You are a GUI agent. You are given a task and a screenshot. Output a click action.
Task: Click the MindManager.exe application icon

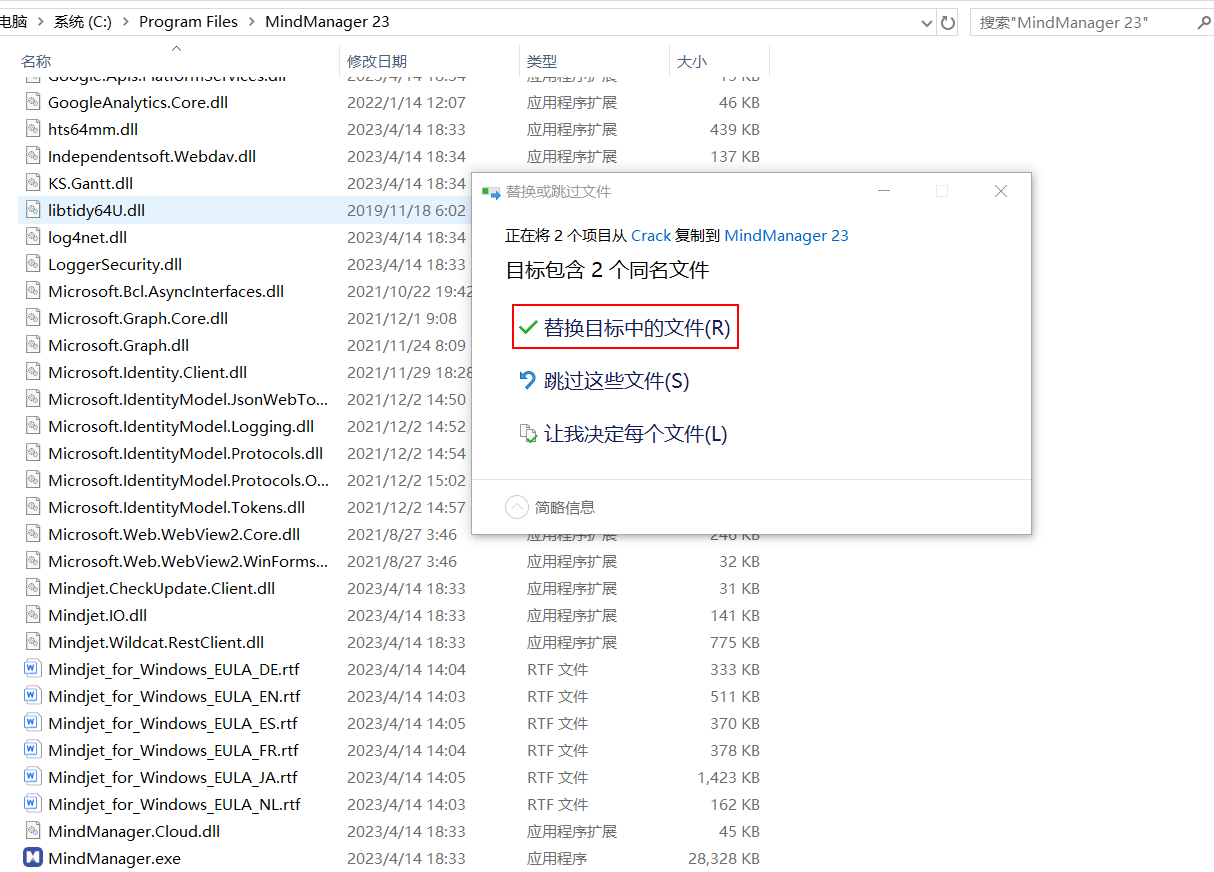[x=32, y=858]
